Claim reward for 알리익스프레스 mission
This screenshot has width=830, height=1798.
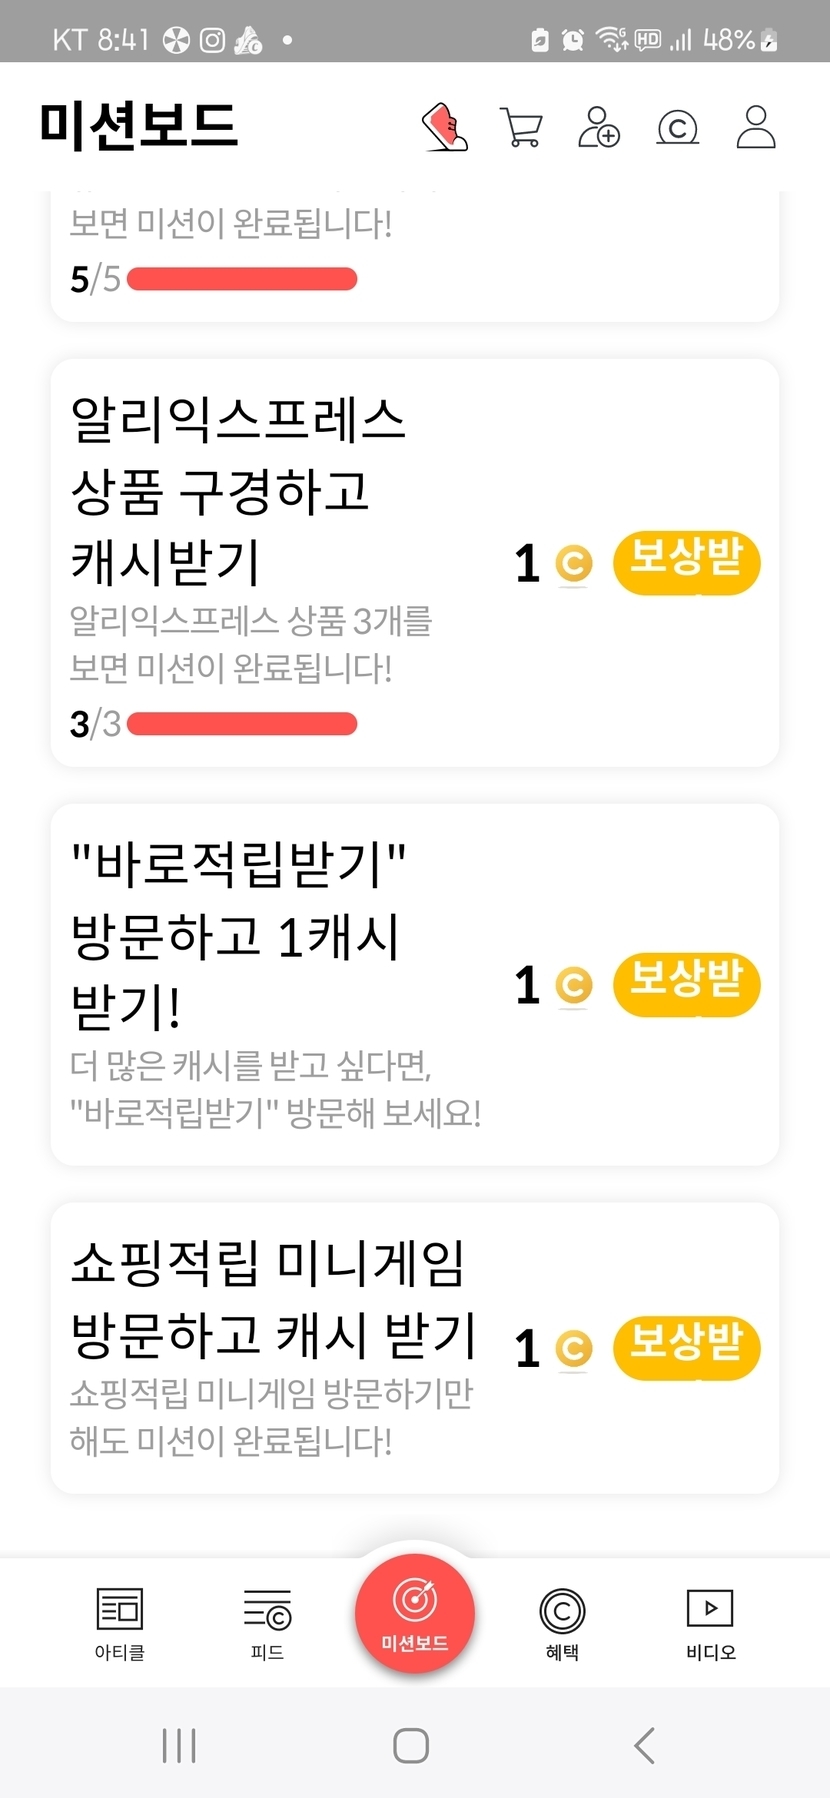point(686,563)
